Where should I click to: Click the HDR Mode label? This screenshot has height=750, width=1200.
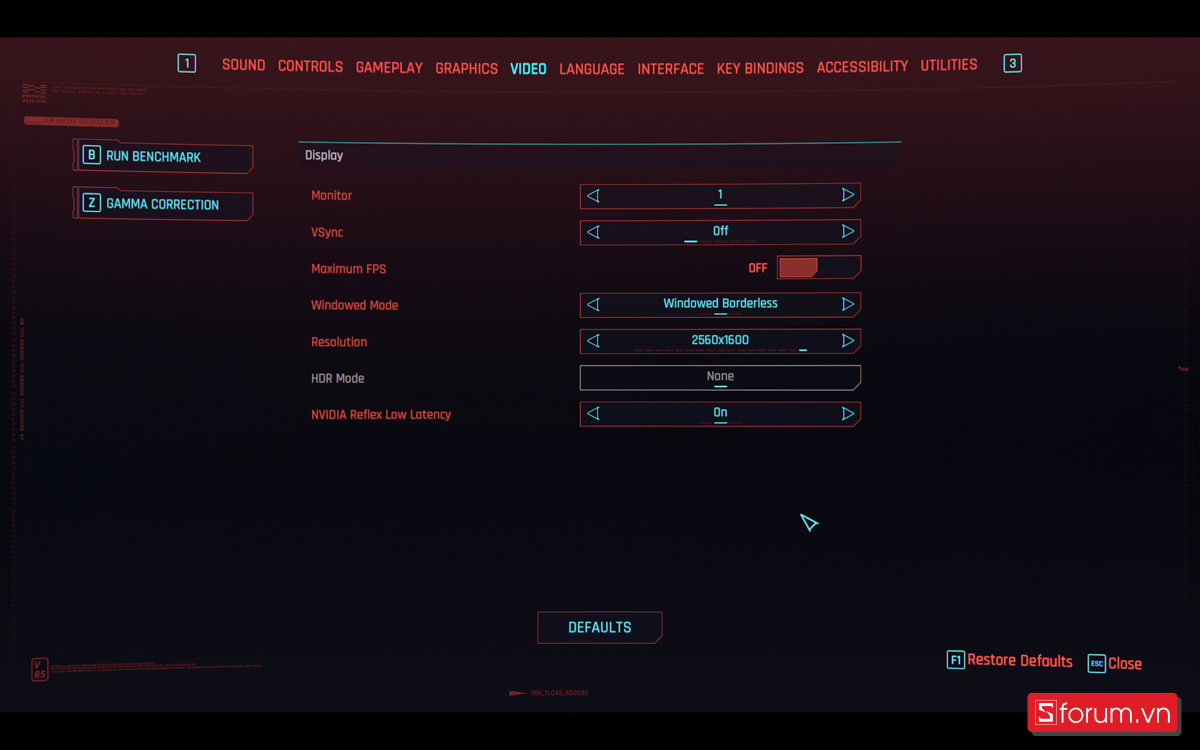(337, 378)
